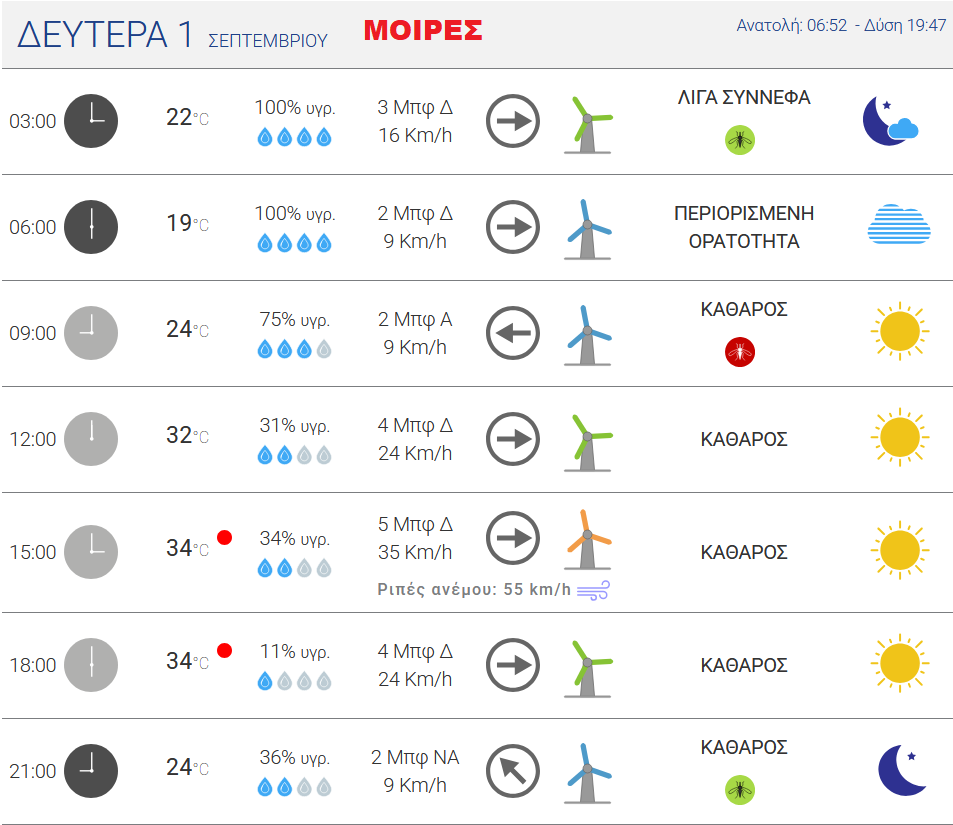This screenshot has height=825, width=953.
Task: Click the moon with cloud icon at 03:00
Action: click(890, 120)
